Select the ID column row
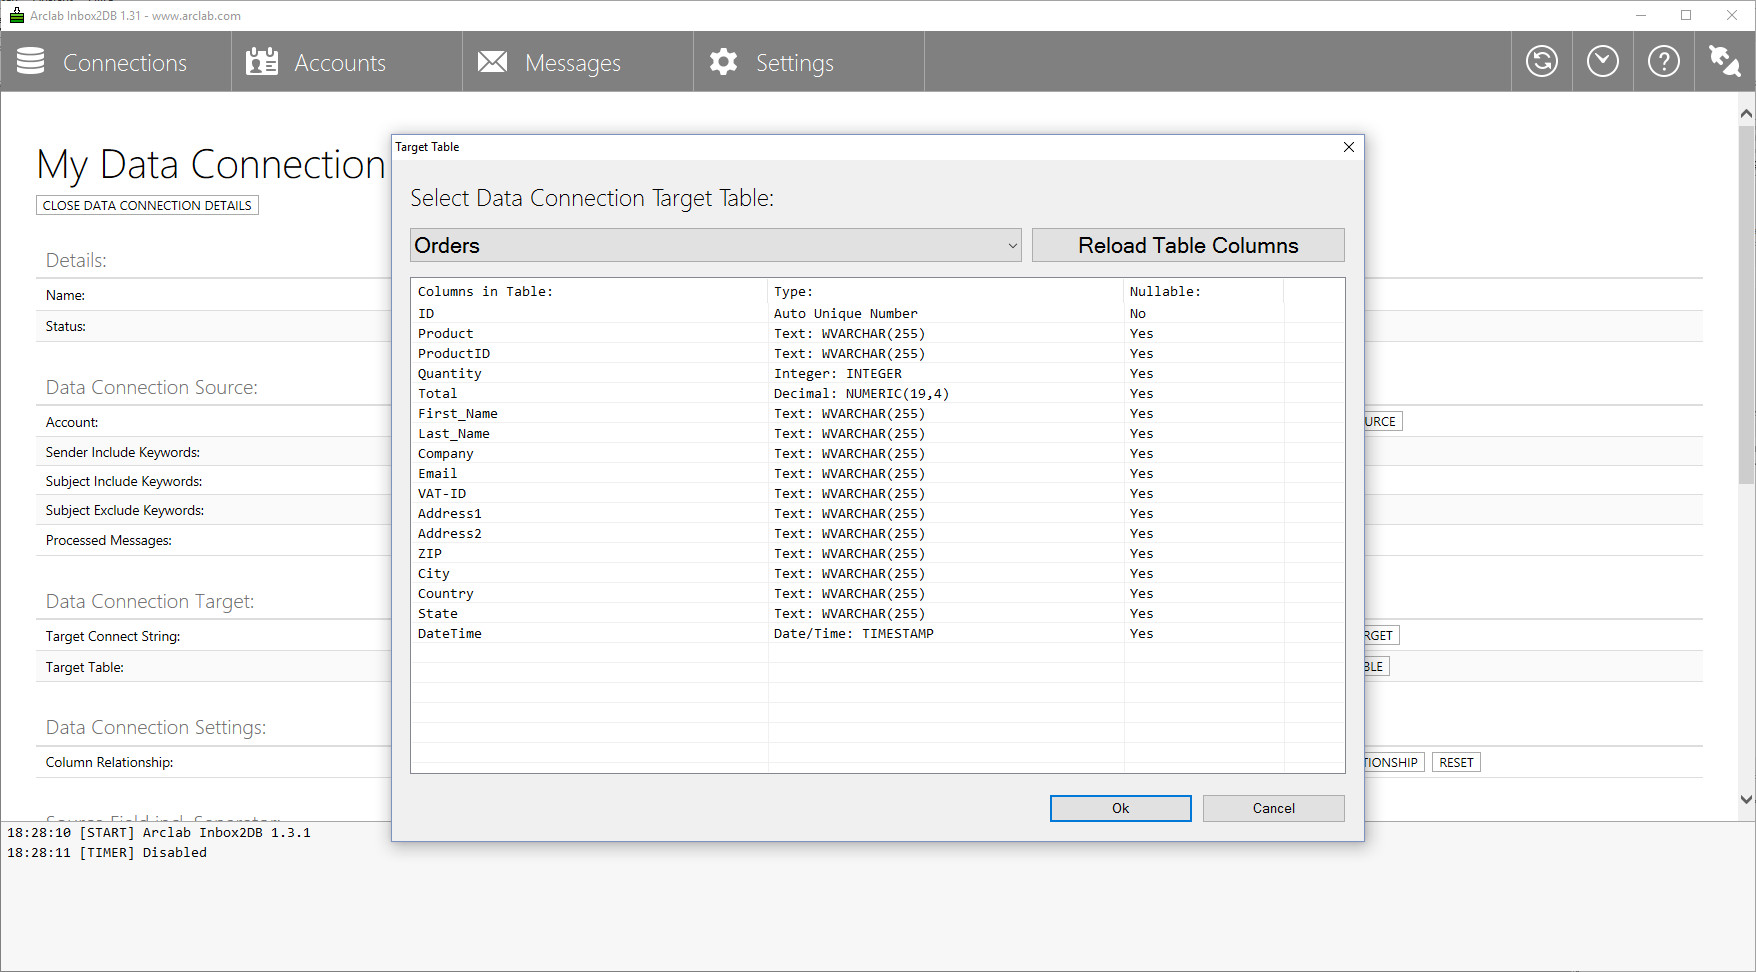This screenshot has width=1756, height=972. [877, 313]
